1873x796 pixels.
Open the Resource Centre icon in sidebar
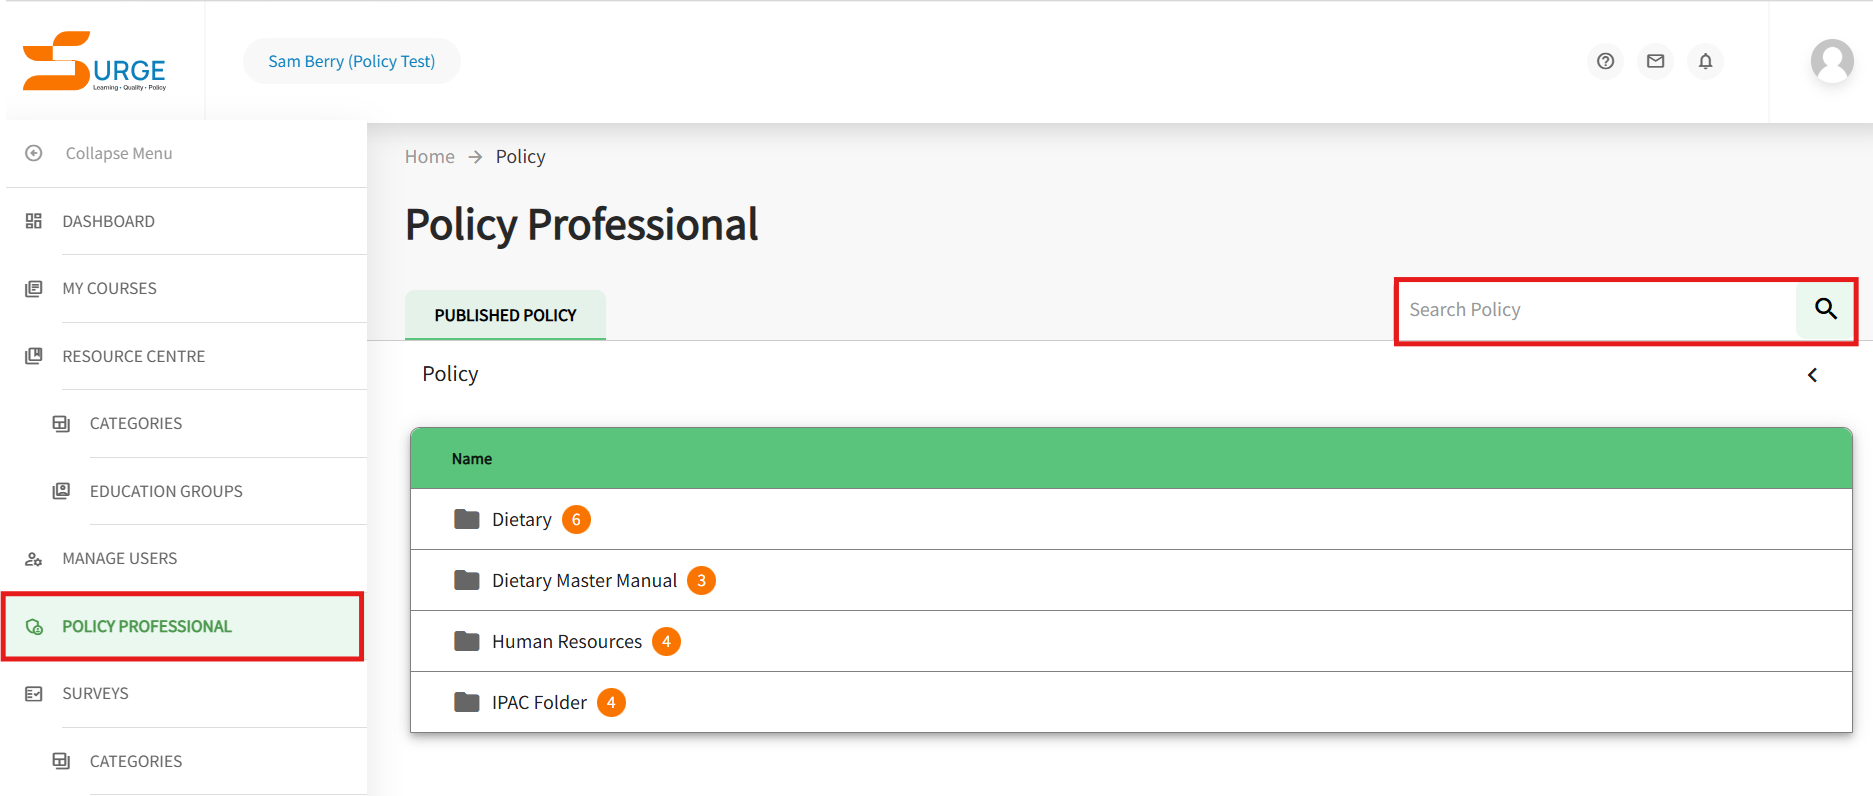point(34,356)
